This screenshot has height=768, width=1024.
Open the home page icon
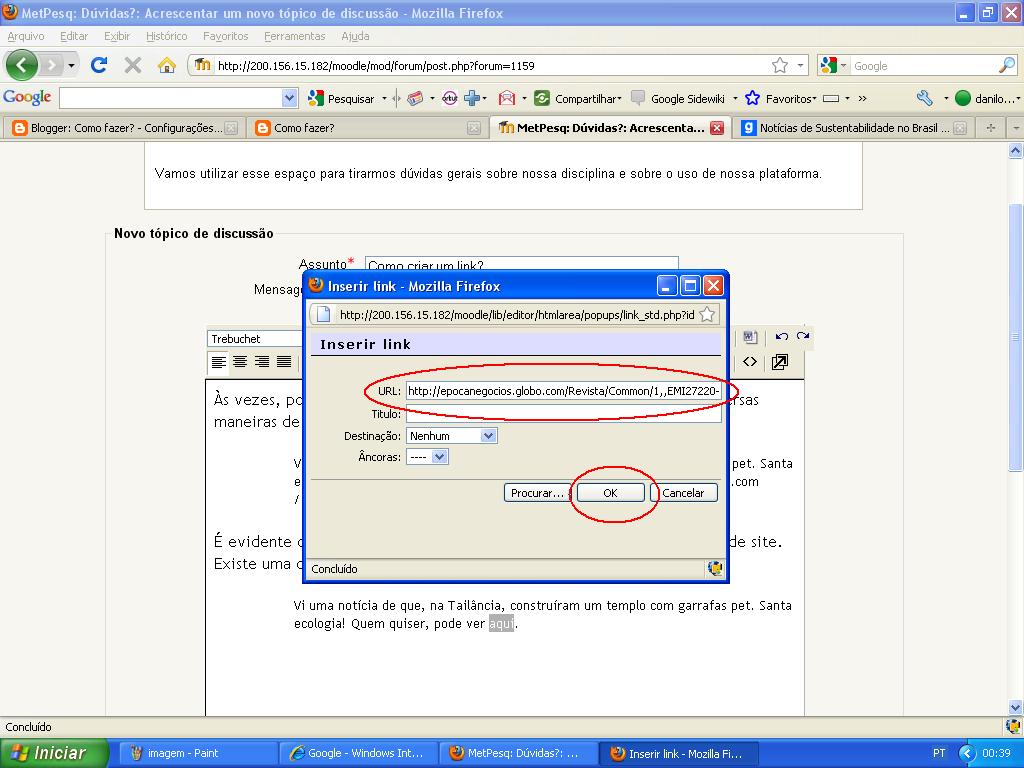tap(167, 65)
